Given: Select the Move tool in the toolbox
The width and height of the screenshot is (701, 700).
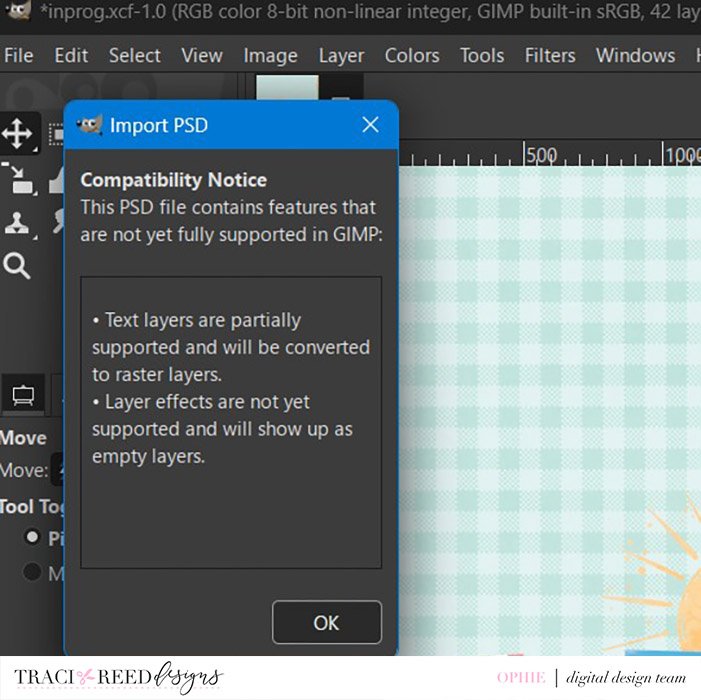Looking at the screenshot, I should point(18,133).
